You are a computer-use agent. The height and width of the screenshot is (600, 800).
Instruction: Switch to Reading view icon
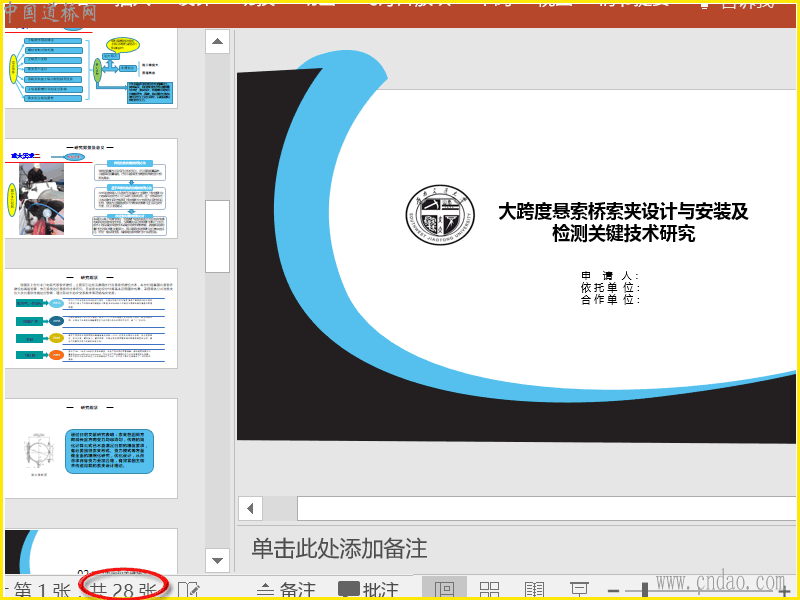click(534, 590)
